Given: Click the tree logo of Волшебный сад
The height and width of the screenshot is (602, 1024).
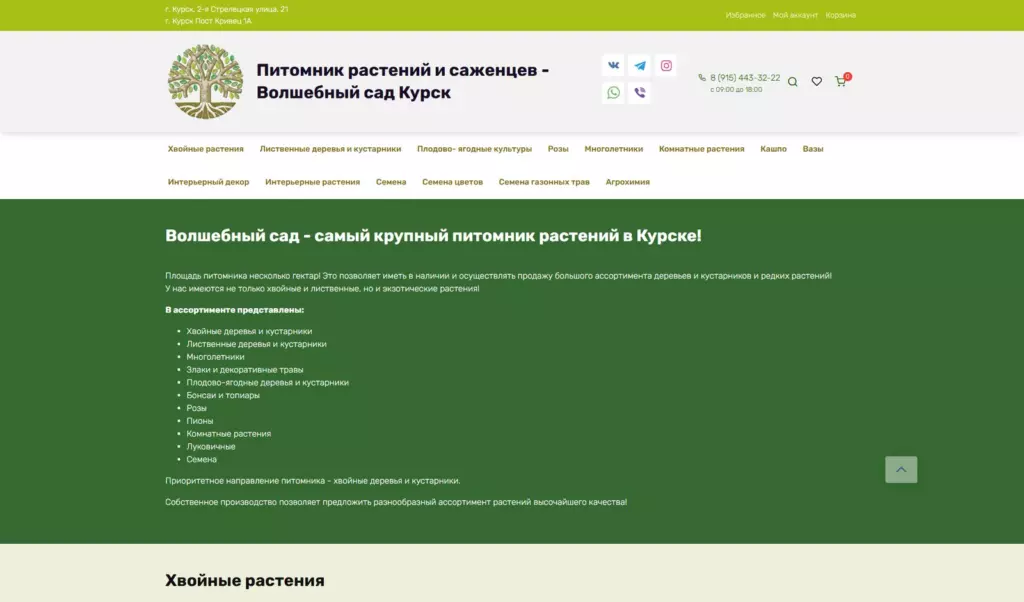Looking at the screenshot, I should [205, 82].
